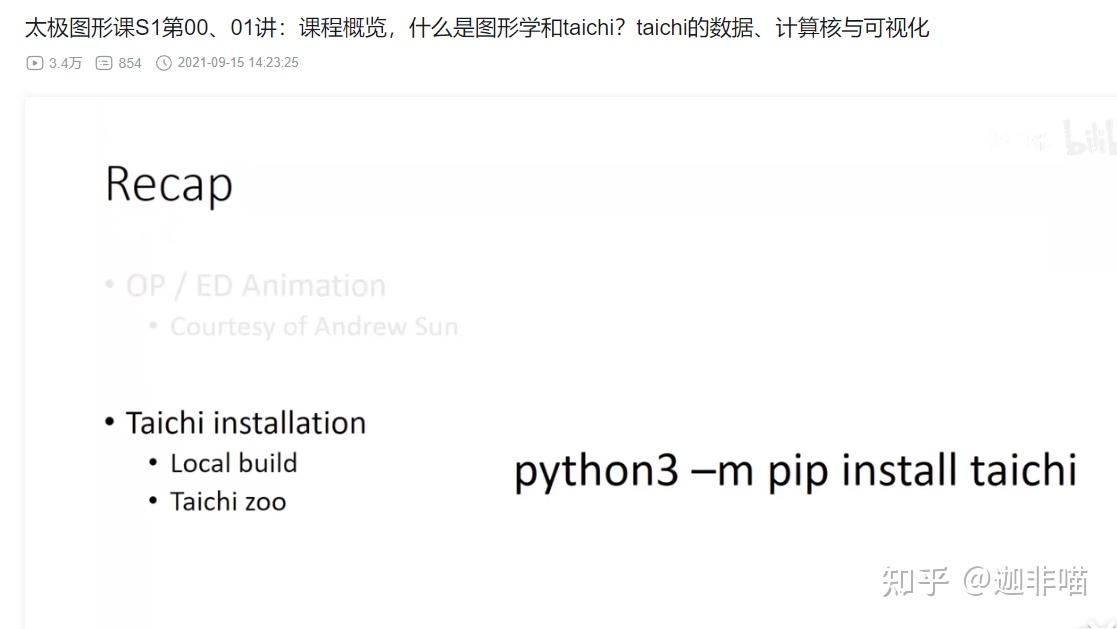Click the play count icon

tap(35, 63)
